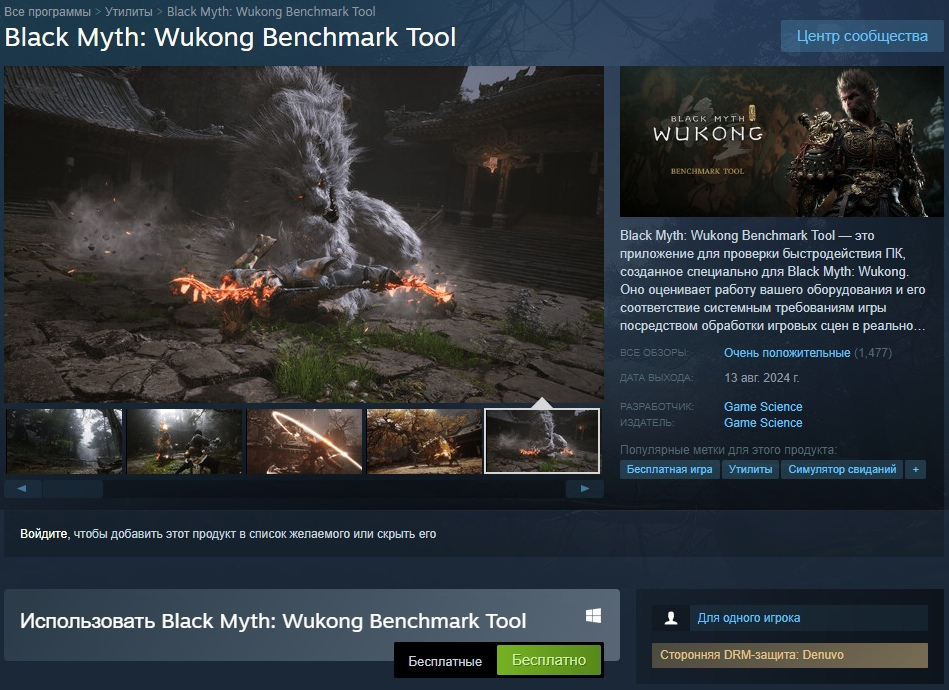Select the 'Утилиты' popular tag

click(750, 469)
